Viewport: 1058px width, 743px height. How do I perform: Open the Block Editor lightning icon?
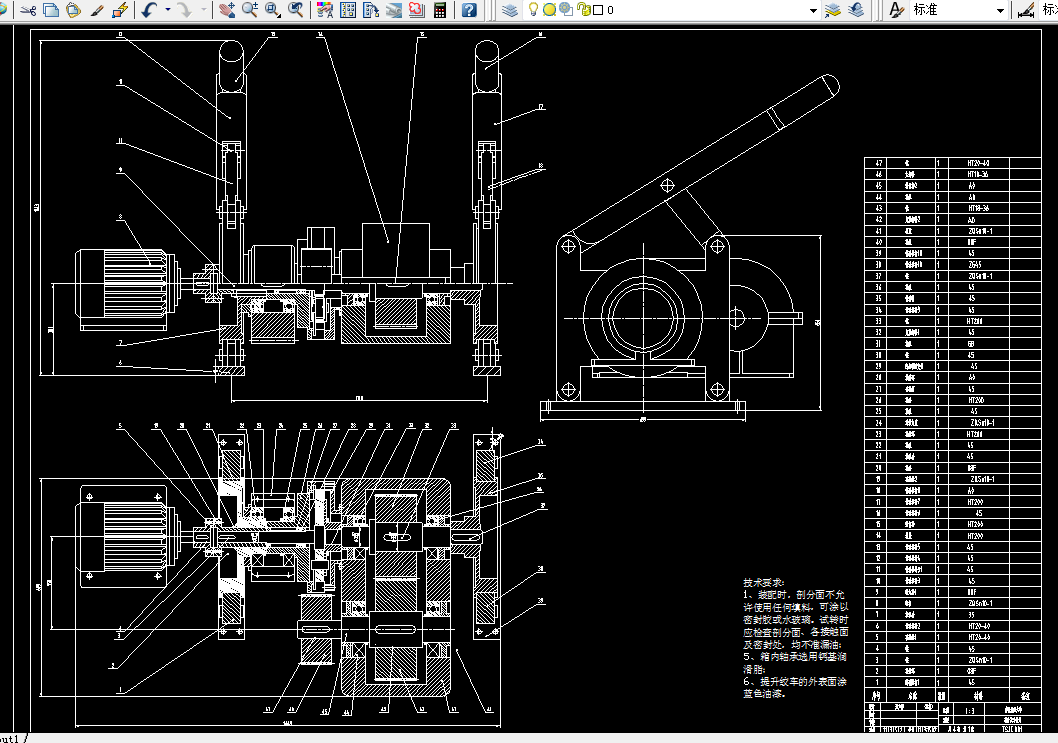tap(119, 10)
